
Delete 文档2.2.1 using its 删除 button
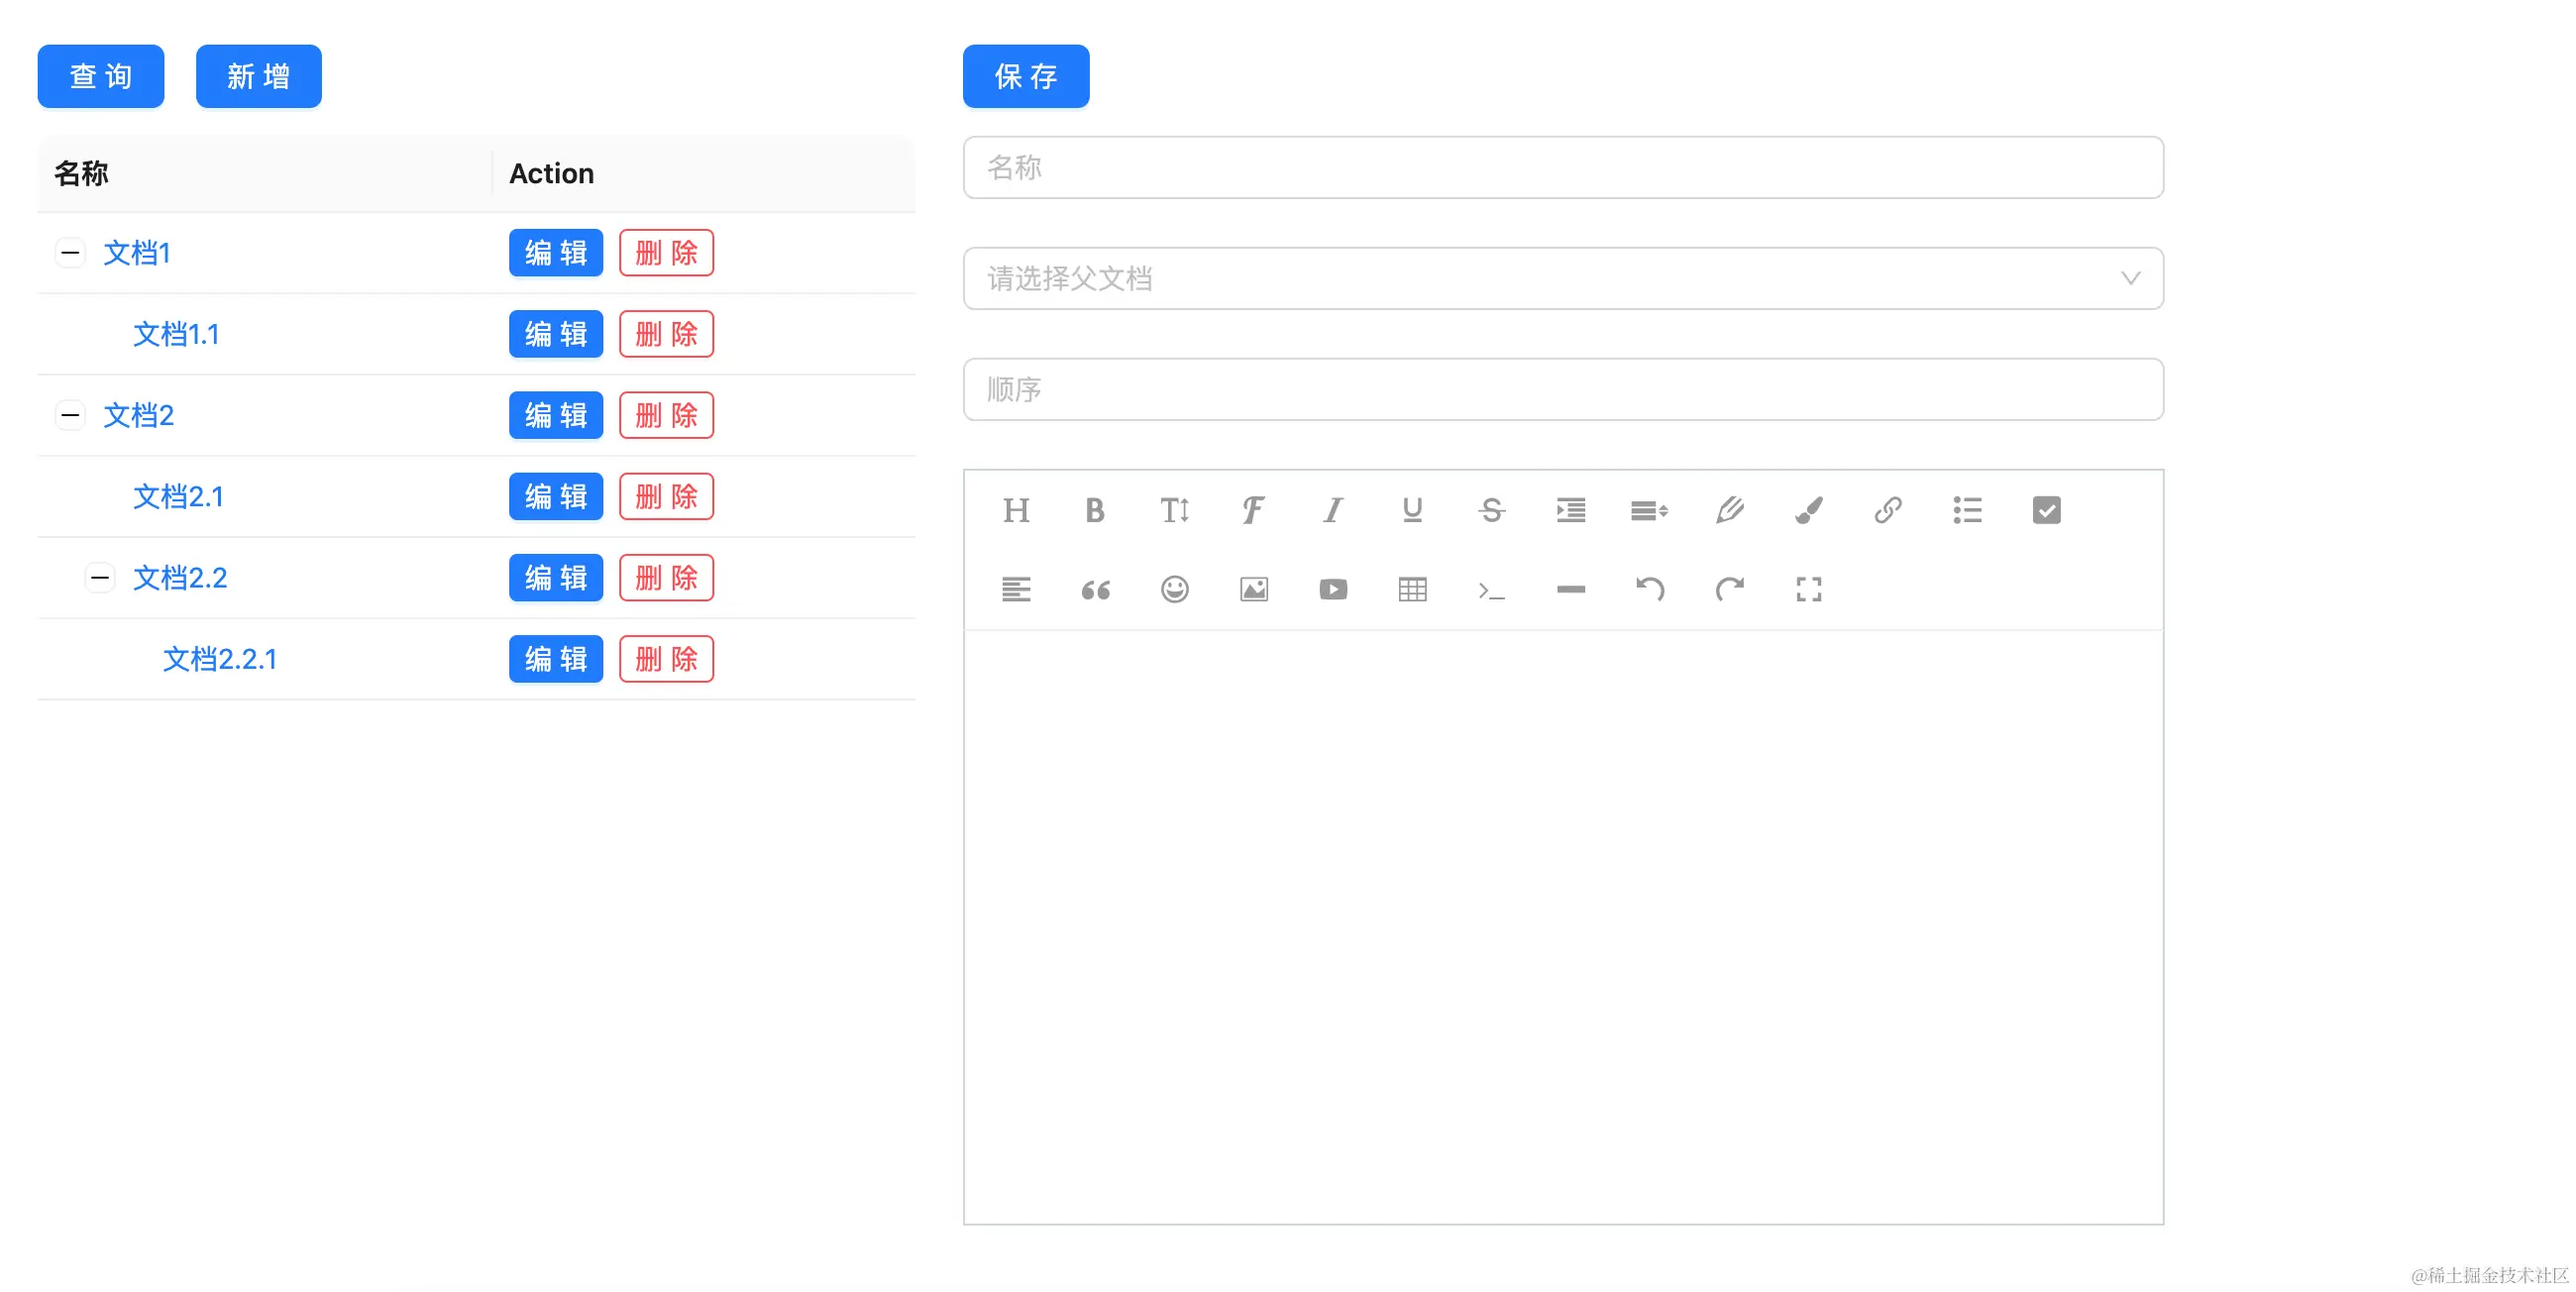[x=666, y=659]
